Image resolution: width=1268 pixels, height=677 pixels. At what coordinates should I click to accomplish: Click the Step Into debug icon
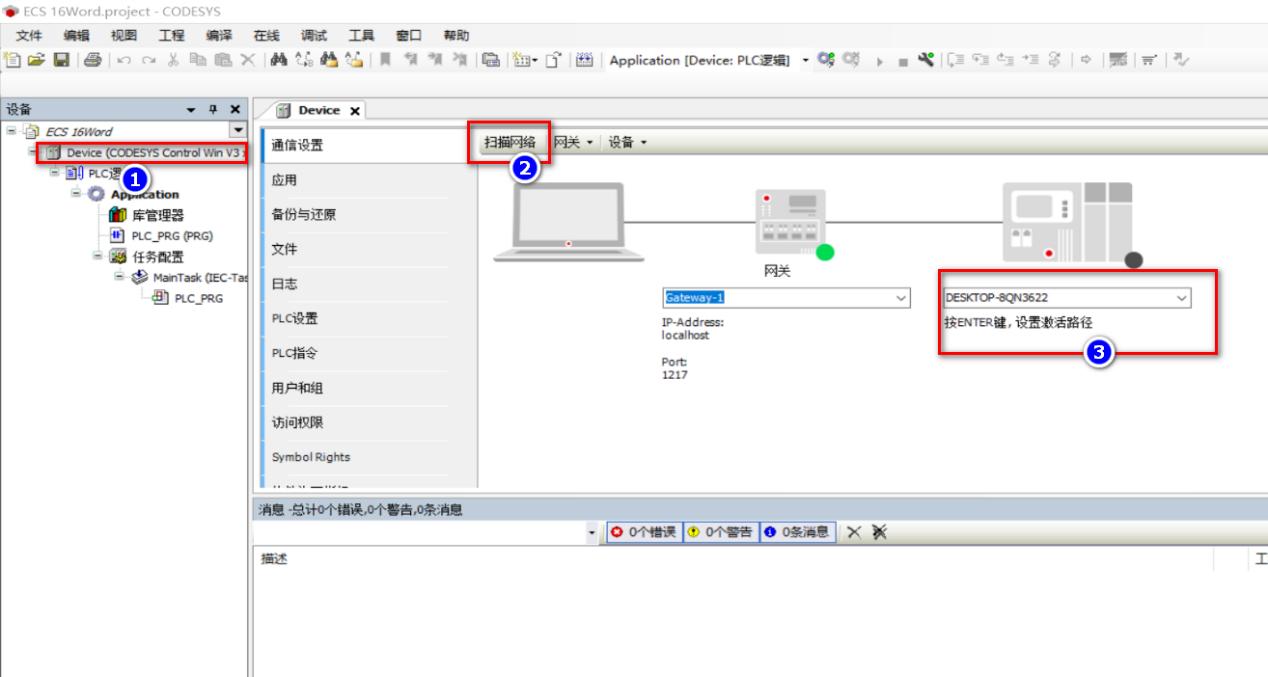[981, 60]
